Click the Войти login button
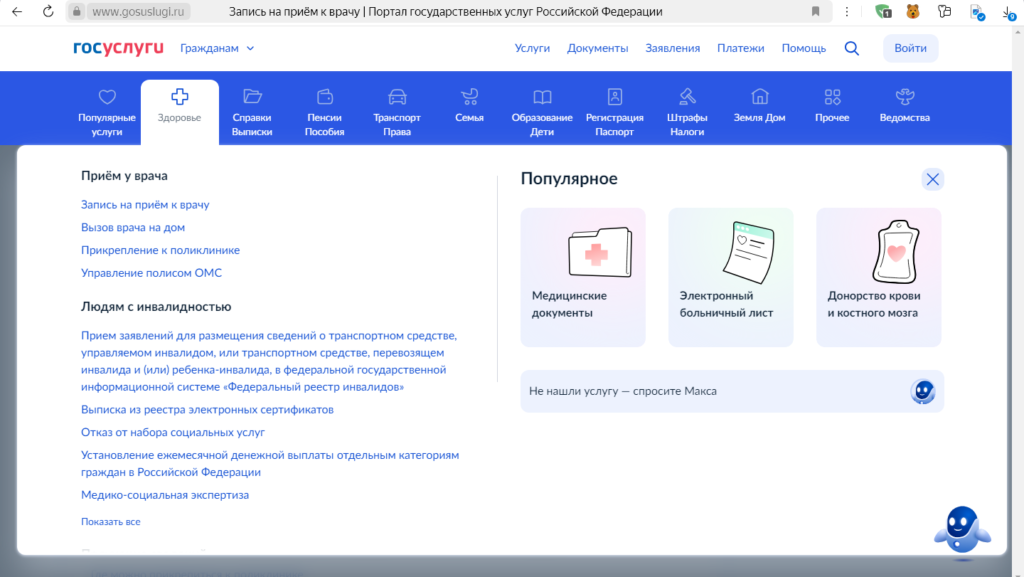 910,48
